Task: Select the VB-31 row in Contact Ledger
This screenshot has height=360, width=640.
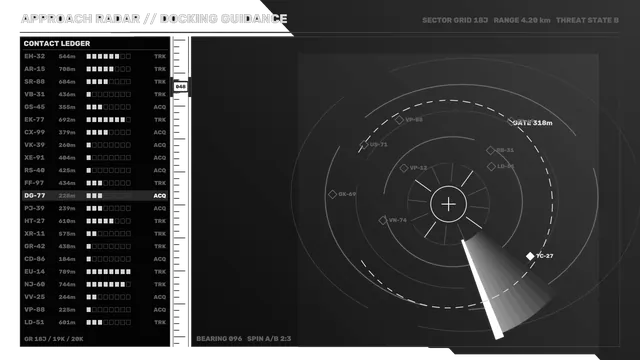Action: tap(95, 94)
